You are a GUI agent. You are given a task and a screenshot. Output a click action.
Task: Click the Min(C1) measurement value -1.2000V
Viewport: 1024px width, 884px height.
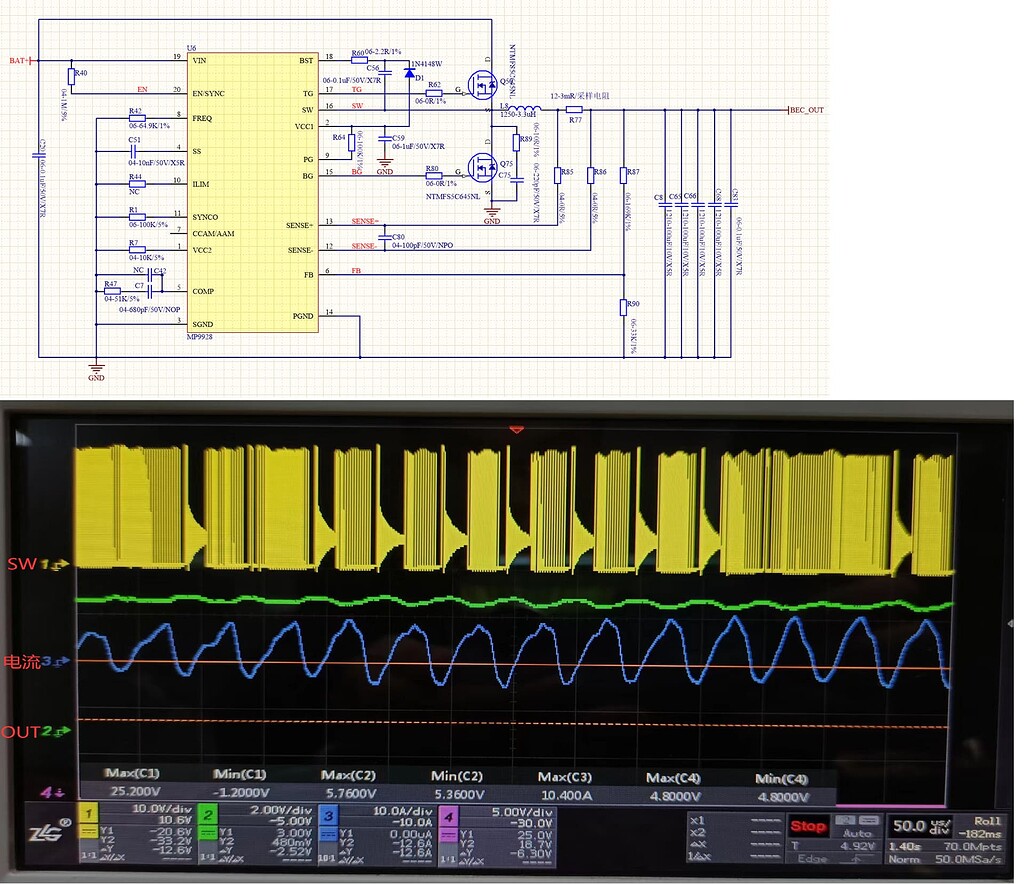tap(241, 793)
